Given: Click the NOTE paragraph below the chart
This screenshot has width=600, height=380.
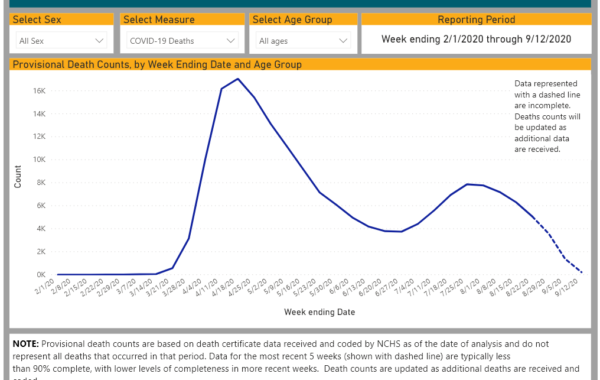Looking at the screenshot, I should click(296, 360).
